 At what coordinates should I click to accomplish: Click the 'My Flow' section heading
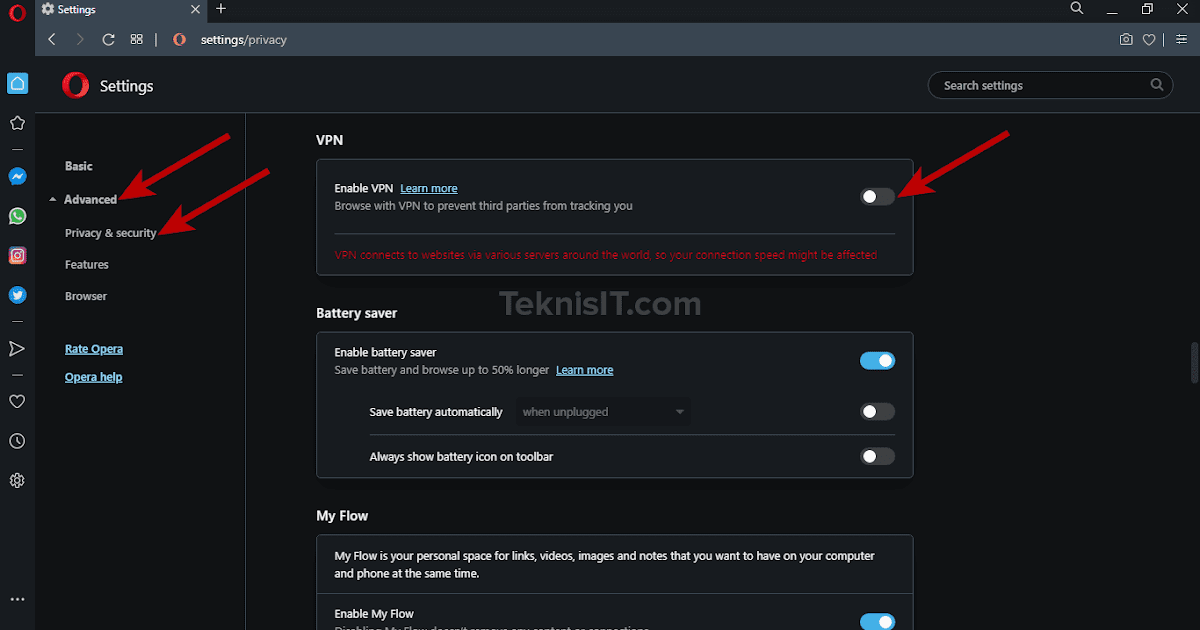click(342, 516)
